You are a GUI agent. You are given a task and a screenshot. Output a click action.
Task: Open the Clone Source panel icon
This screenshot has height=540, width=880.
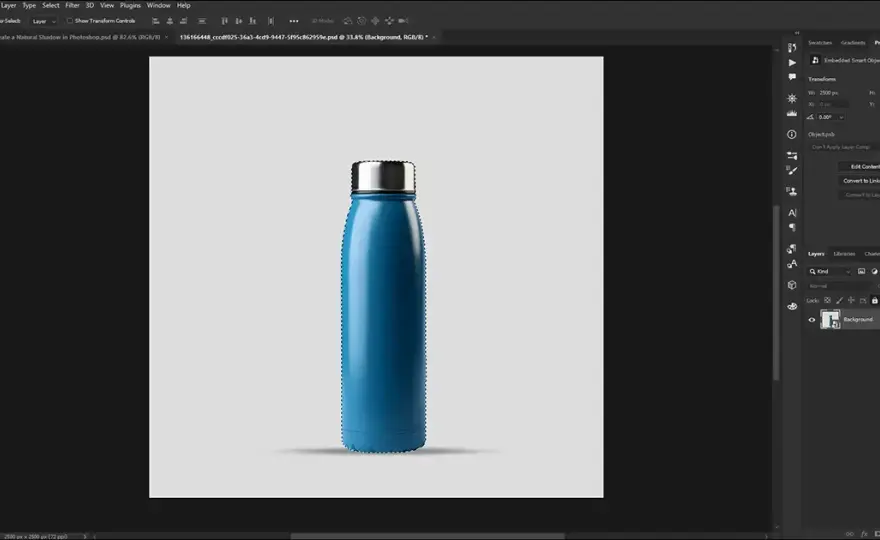point(792,191)
